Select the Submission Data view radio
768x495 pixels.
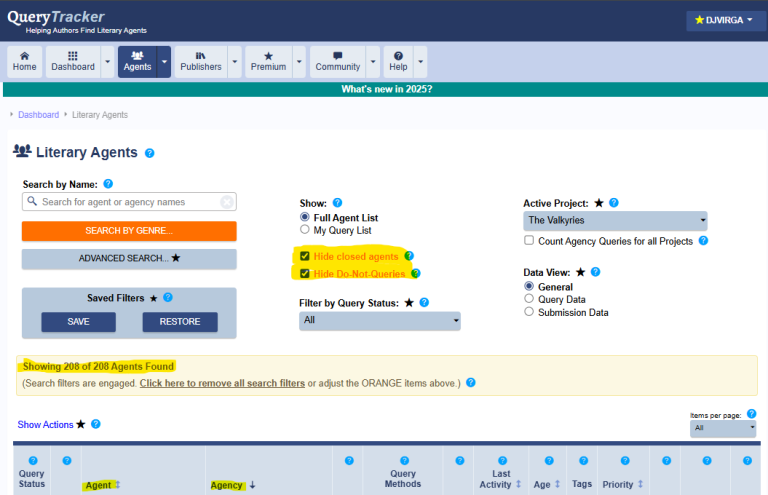pos(529,312)
